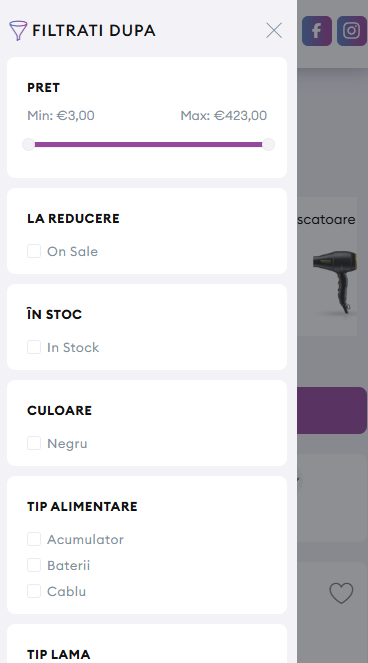Click the purple price range track
The height and width of the screenshot is (663, 368).
148,145
